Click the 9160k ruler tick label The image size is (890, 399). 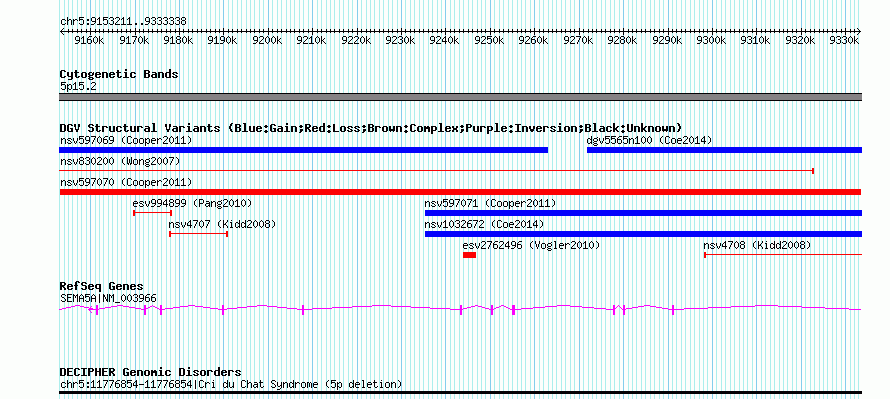[89, 41]
